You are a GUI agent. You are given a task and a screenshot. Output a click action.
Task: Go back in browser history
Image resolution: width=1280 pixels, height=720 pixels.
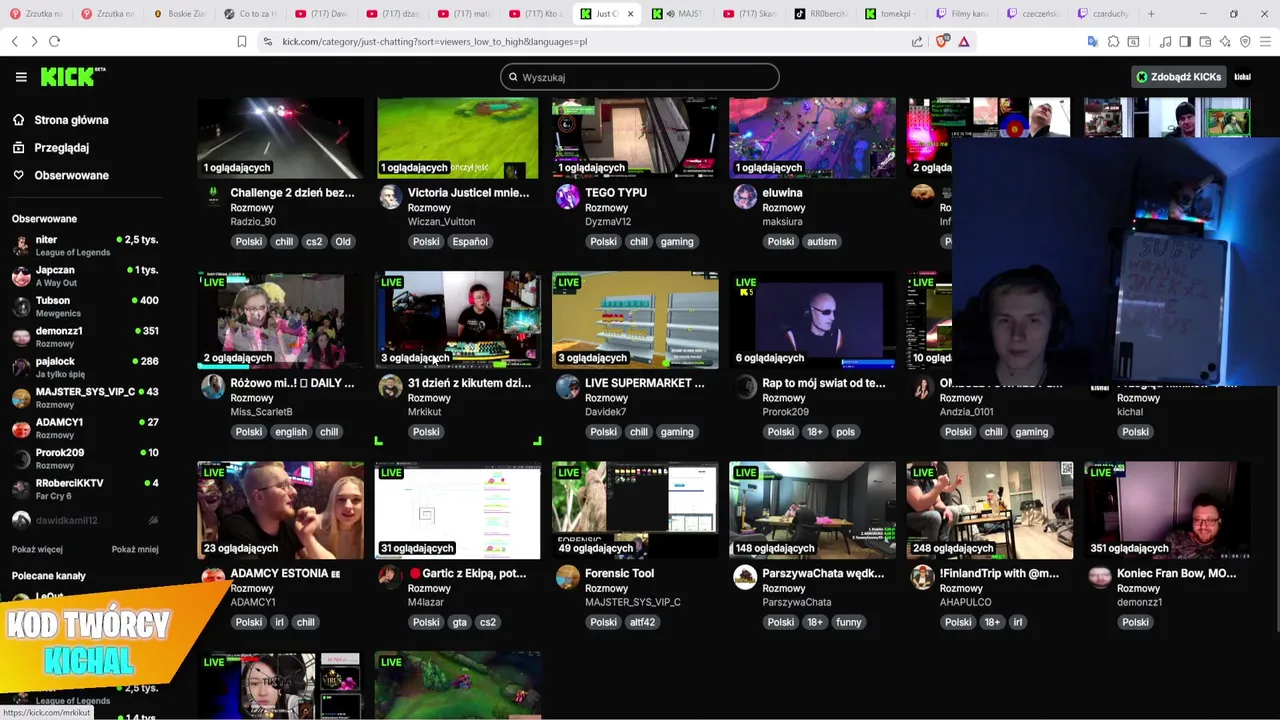[x=14, y=41]
